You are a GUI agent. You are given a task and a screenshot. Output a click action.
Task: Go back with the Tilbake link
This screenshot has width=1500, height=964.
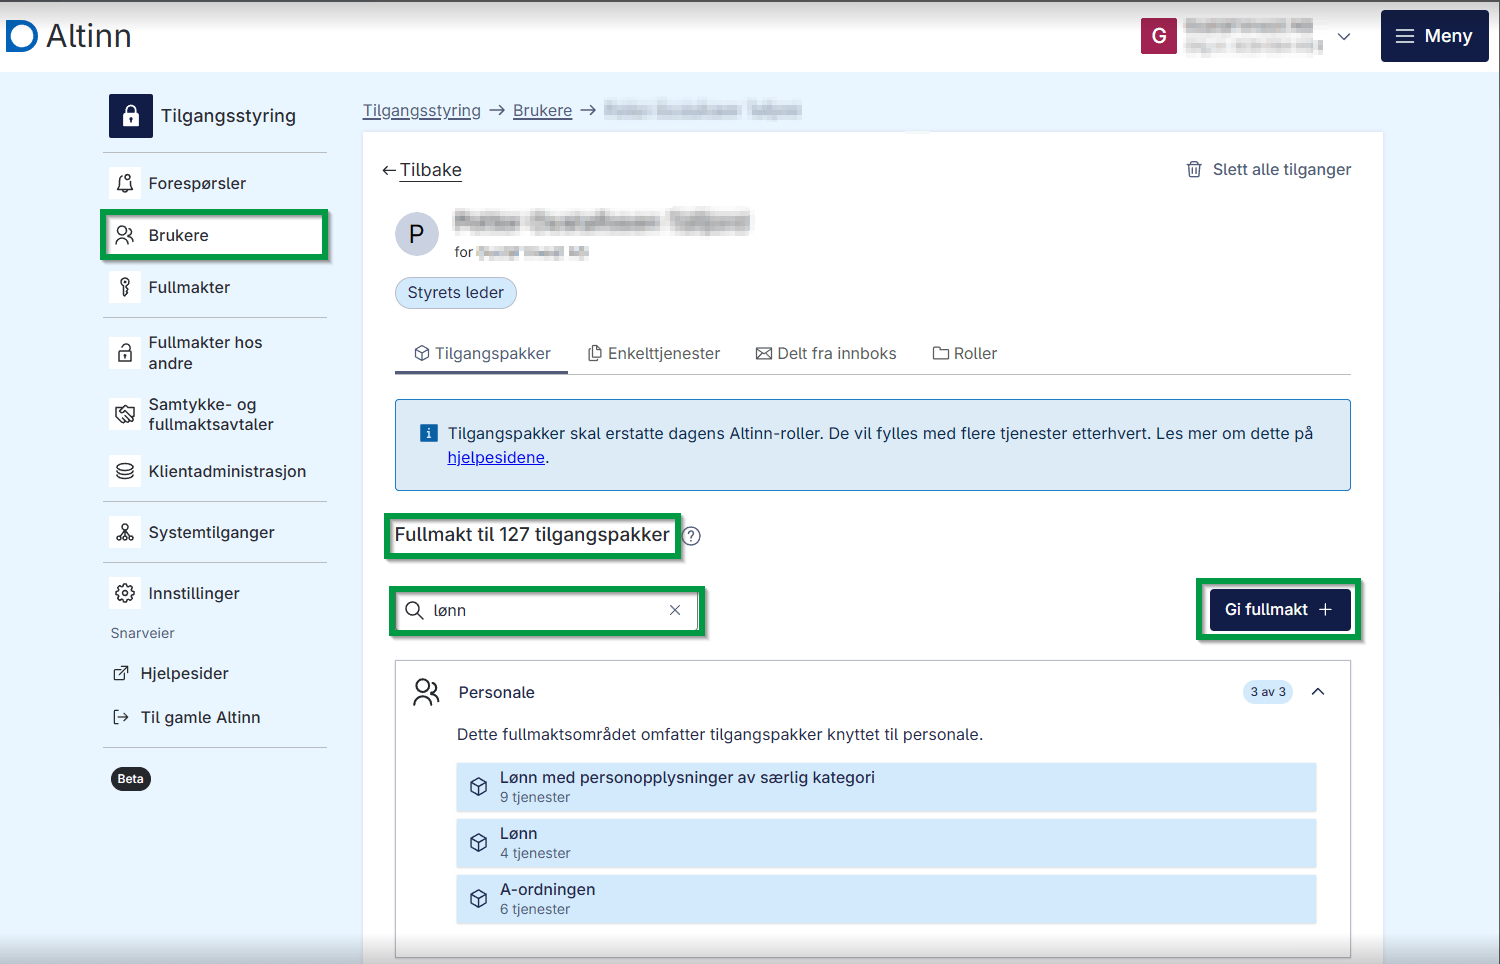pyautogui.click(x=422, y=170)
